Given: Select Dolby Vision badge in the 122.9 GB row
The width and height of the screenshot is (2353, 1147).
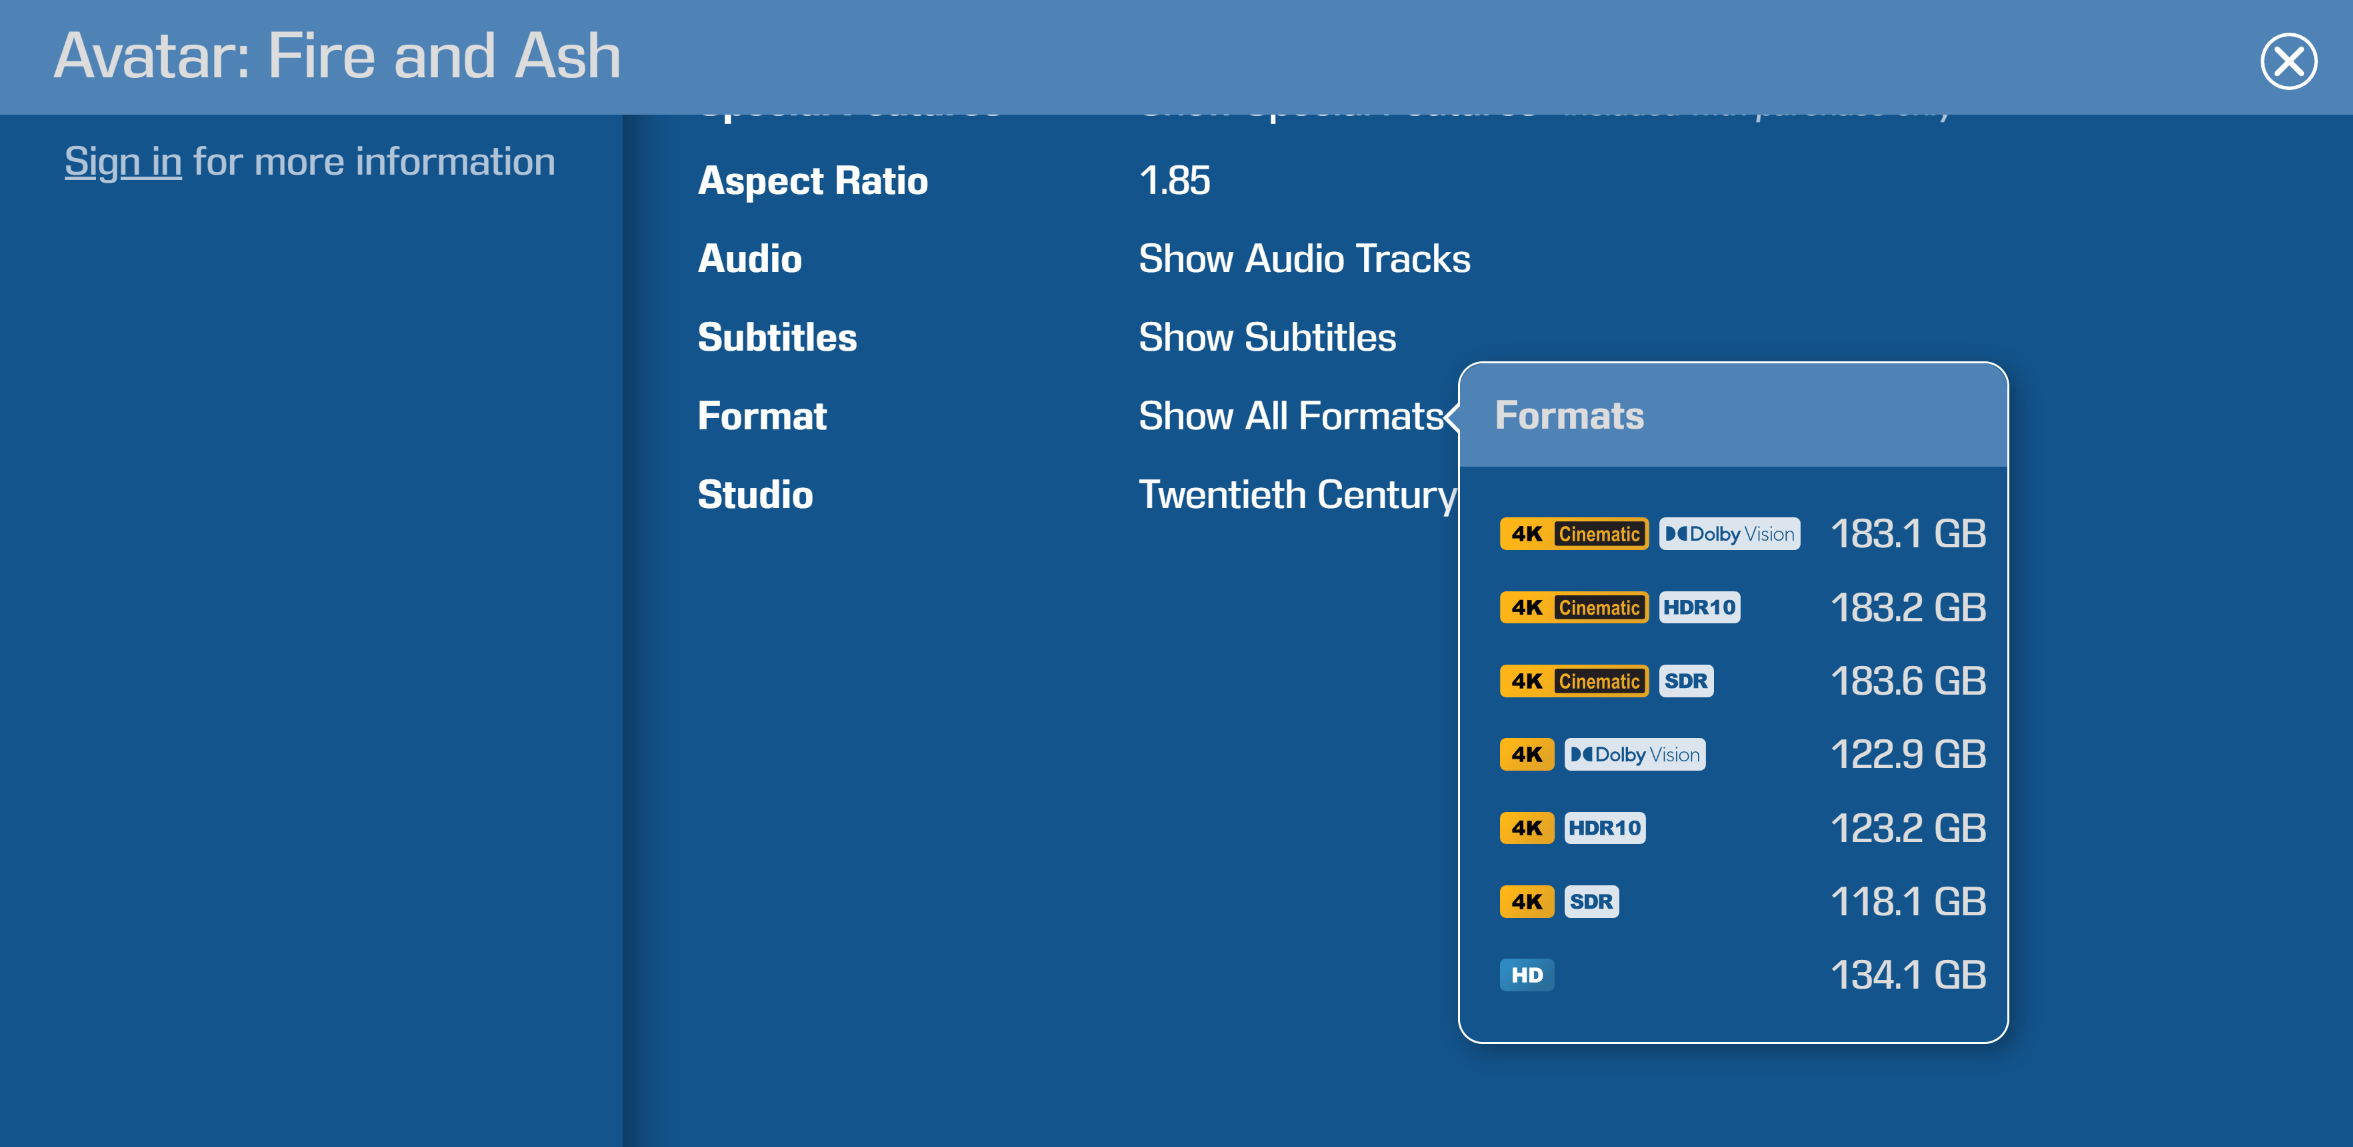Looking at the screenshot, I should point(1635,755).
